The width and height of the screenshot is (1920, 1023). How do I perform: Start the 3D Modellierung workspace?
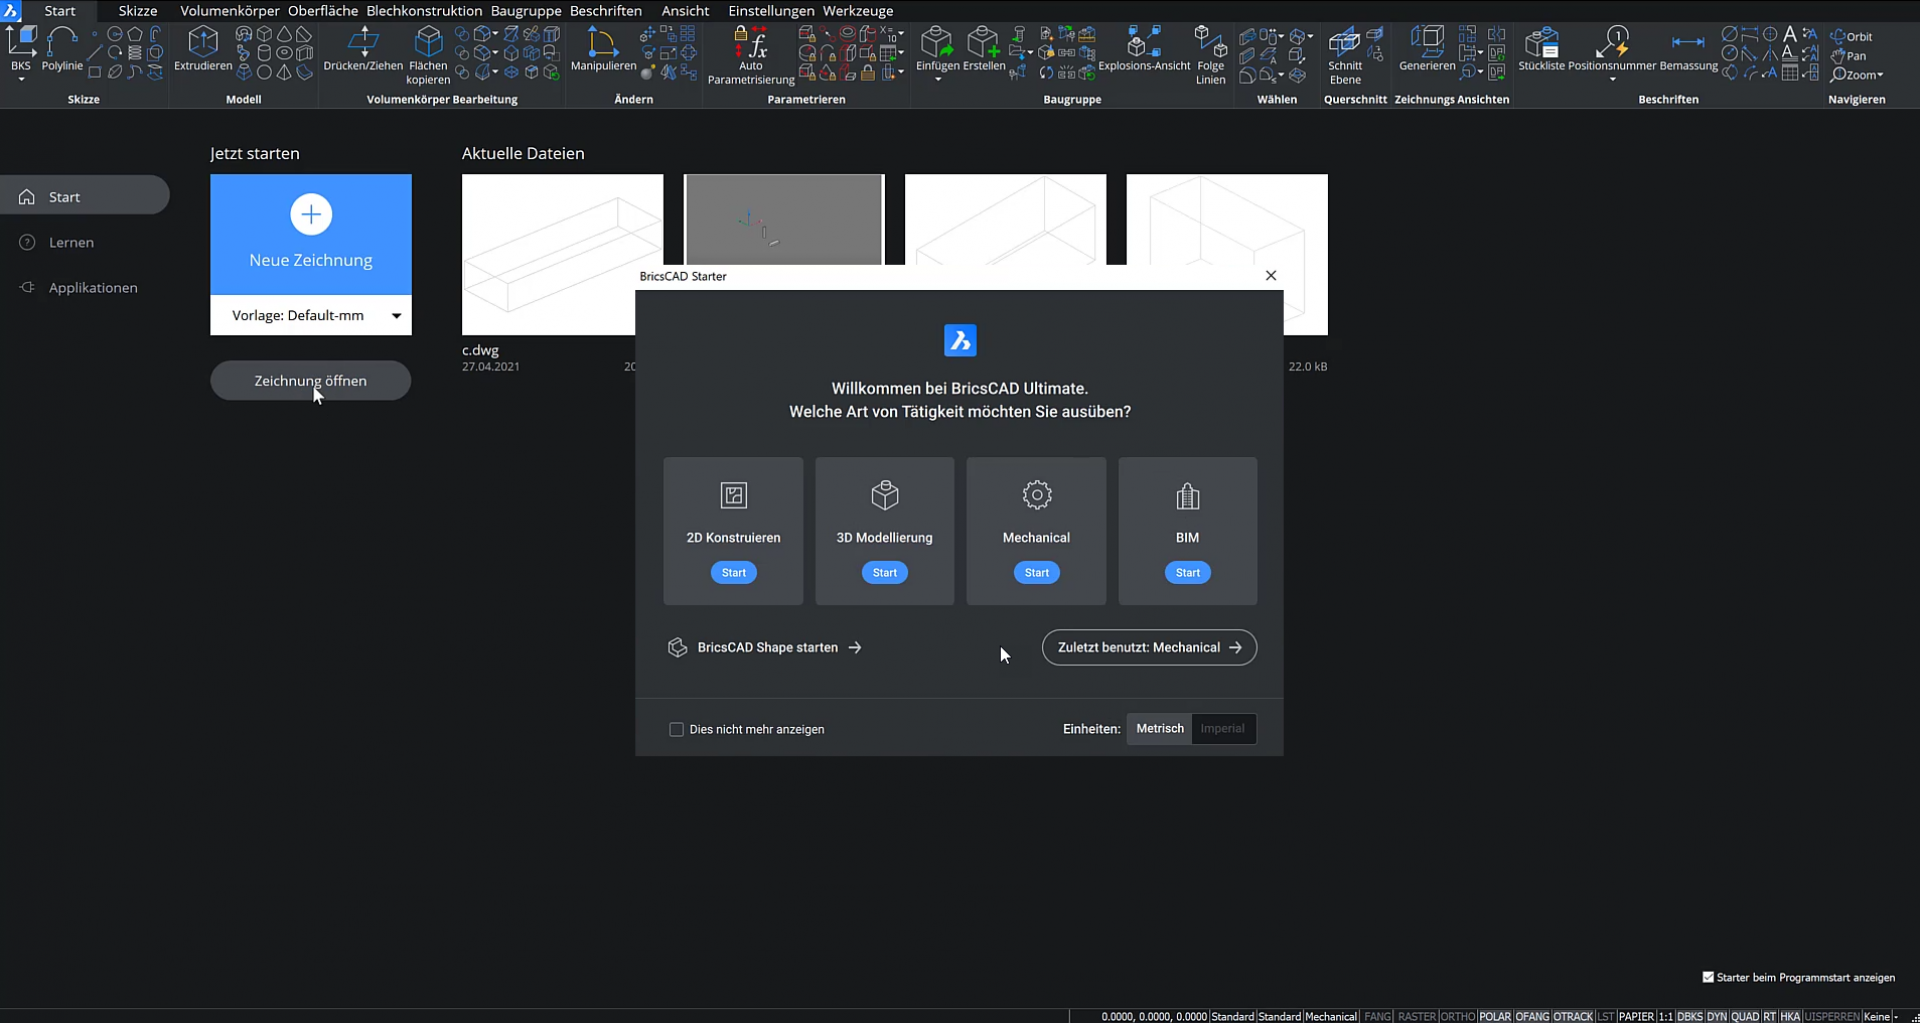pos(885,573)
